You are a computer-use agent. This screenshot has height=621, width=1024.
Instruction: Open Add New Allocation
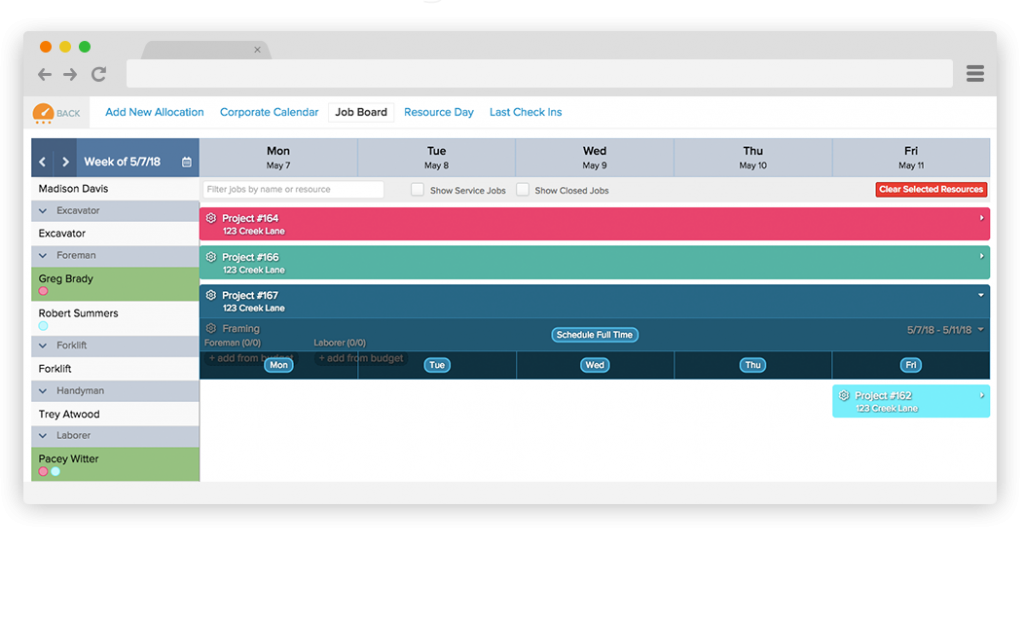tap(155, 112)
